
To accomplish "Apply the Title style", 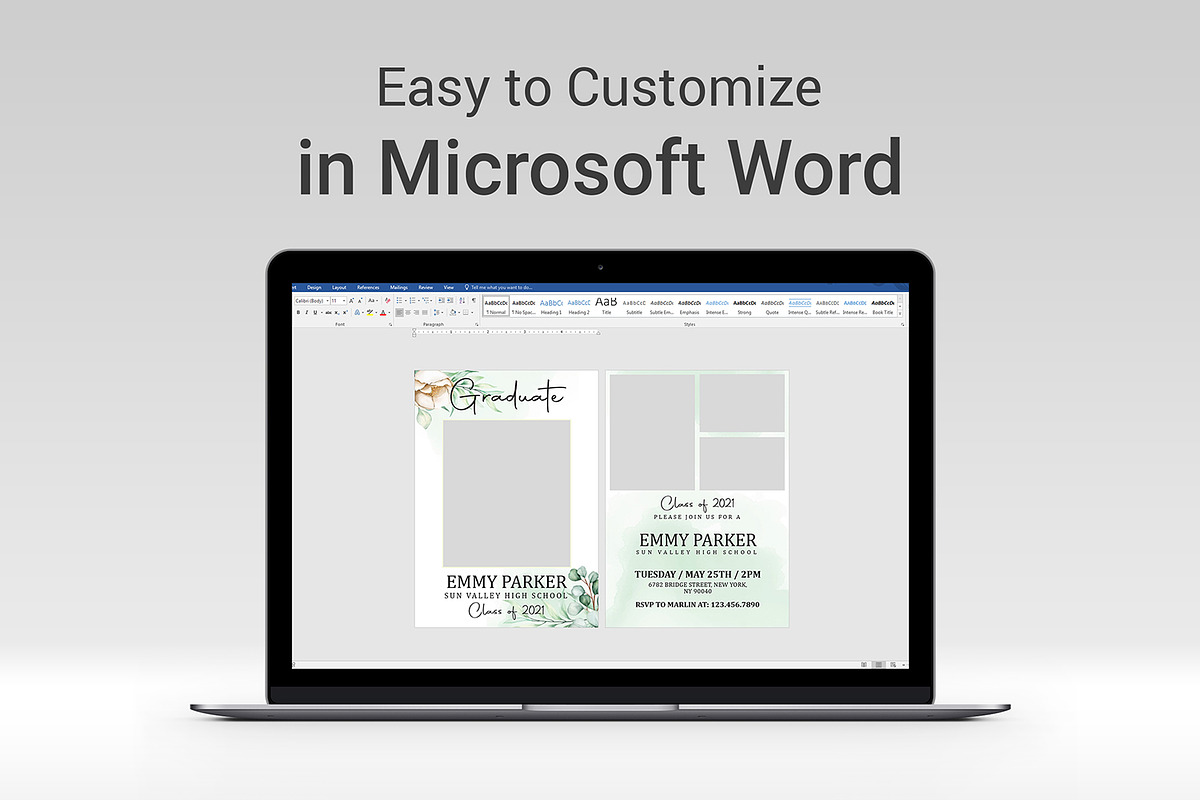I will coord(606,307).
